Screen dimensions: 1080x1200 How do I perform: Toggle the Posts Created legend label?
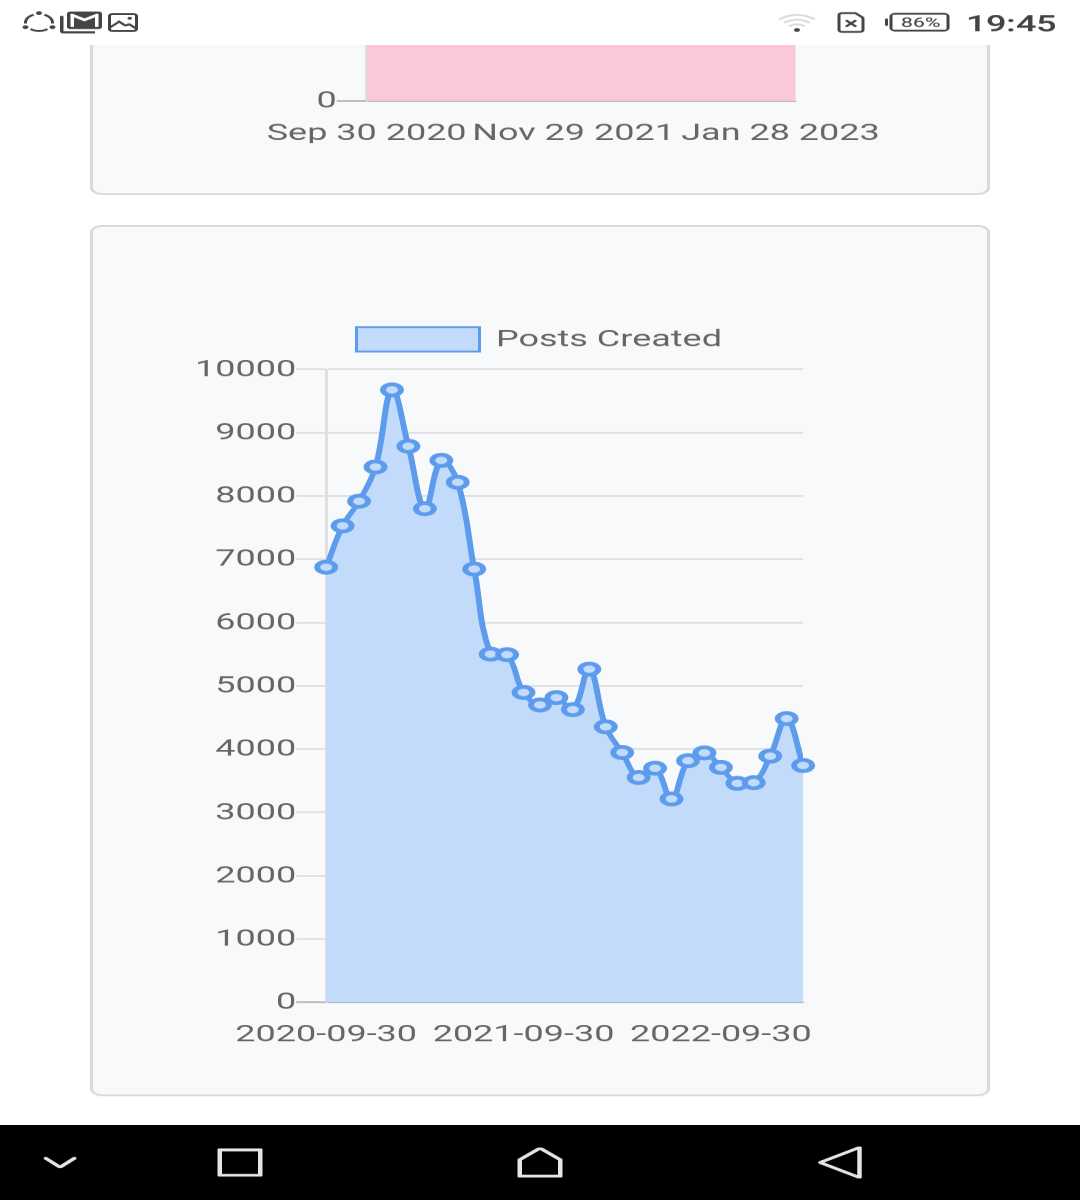pyautogui.click(x=609, y=338)
